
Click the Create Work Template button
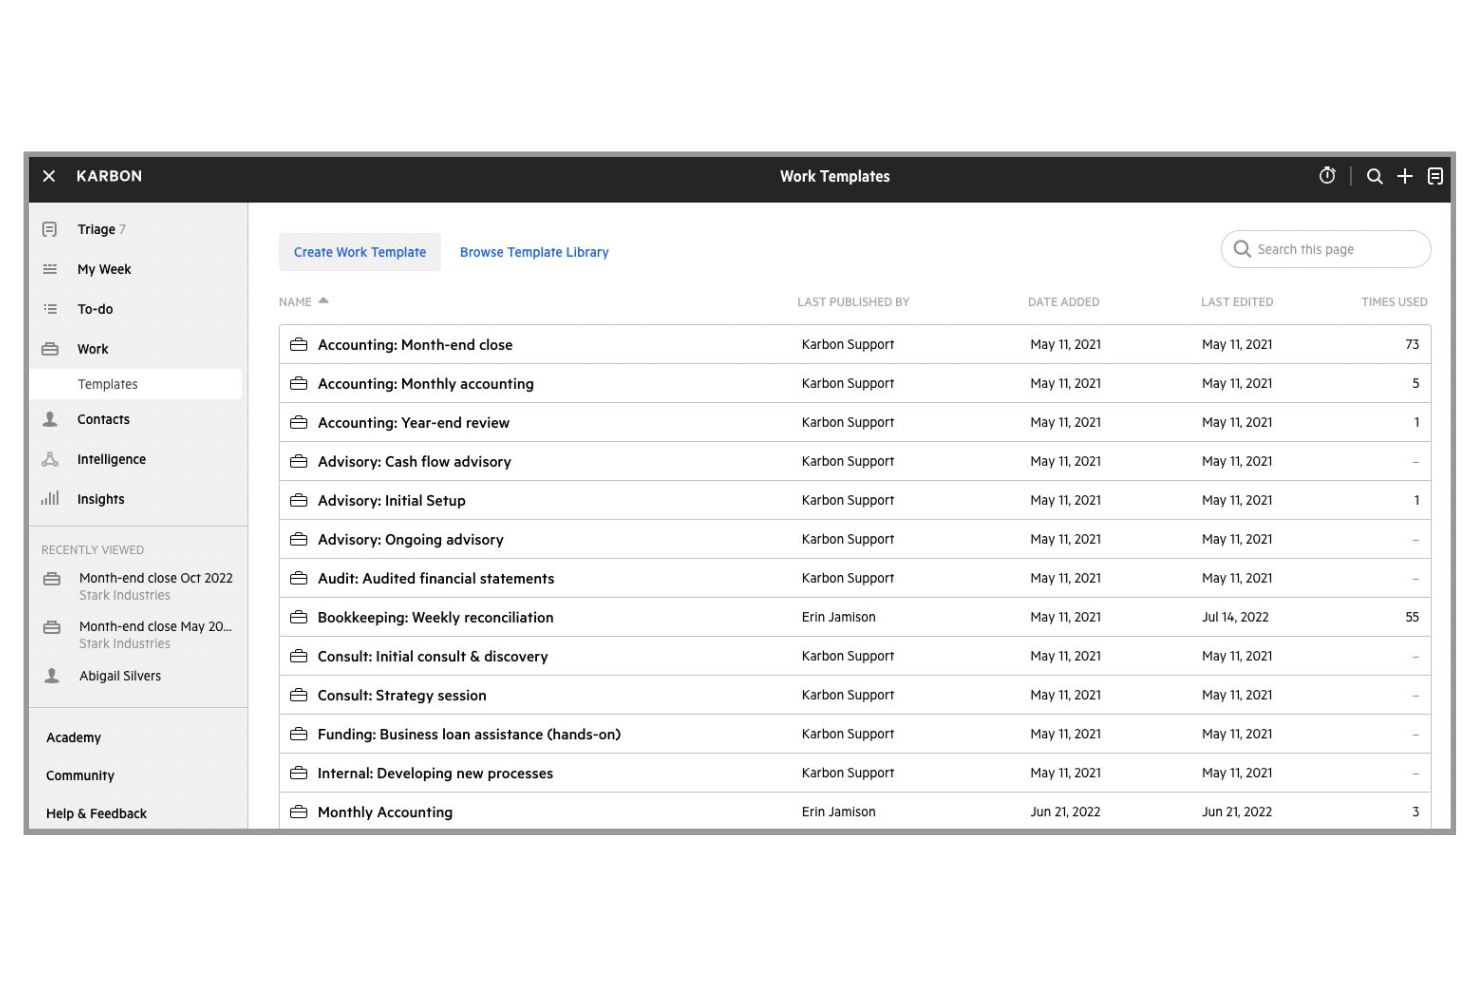[x=359, y=252]
